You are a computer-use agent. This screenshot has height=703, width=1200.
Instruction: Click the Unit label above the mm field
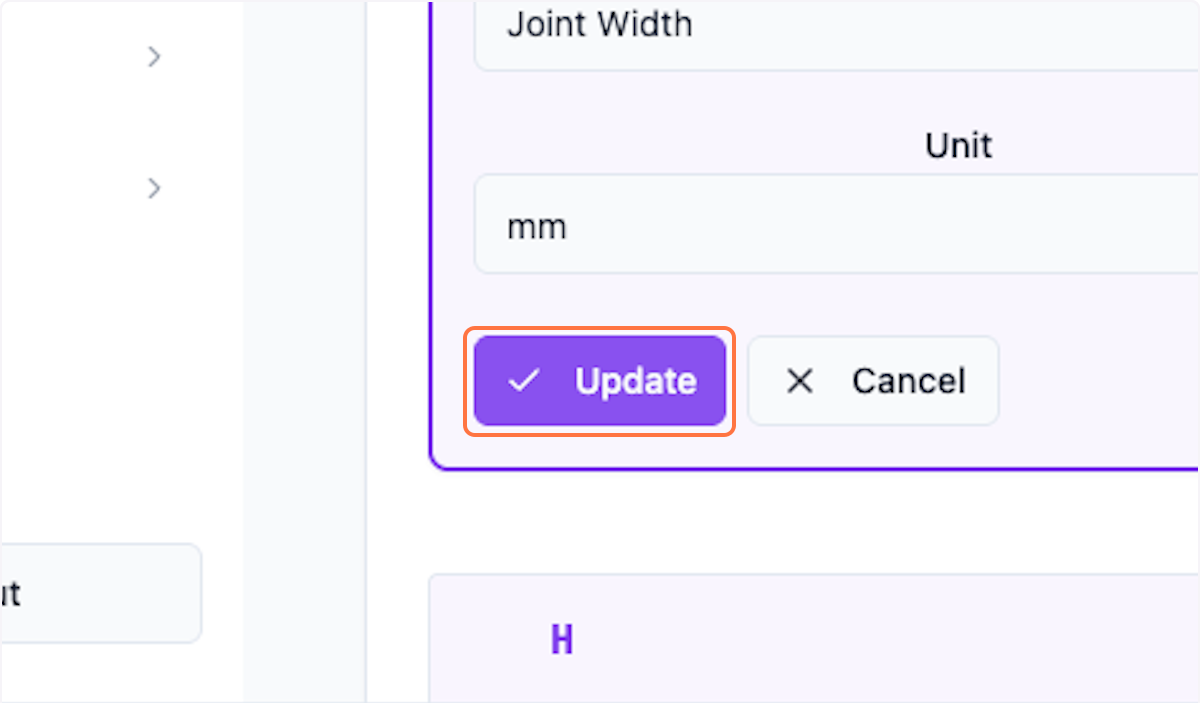click(958, 145)
